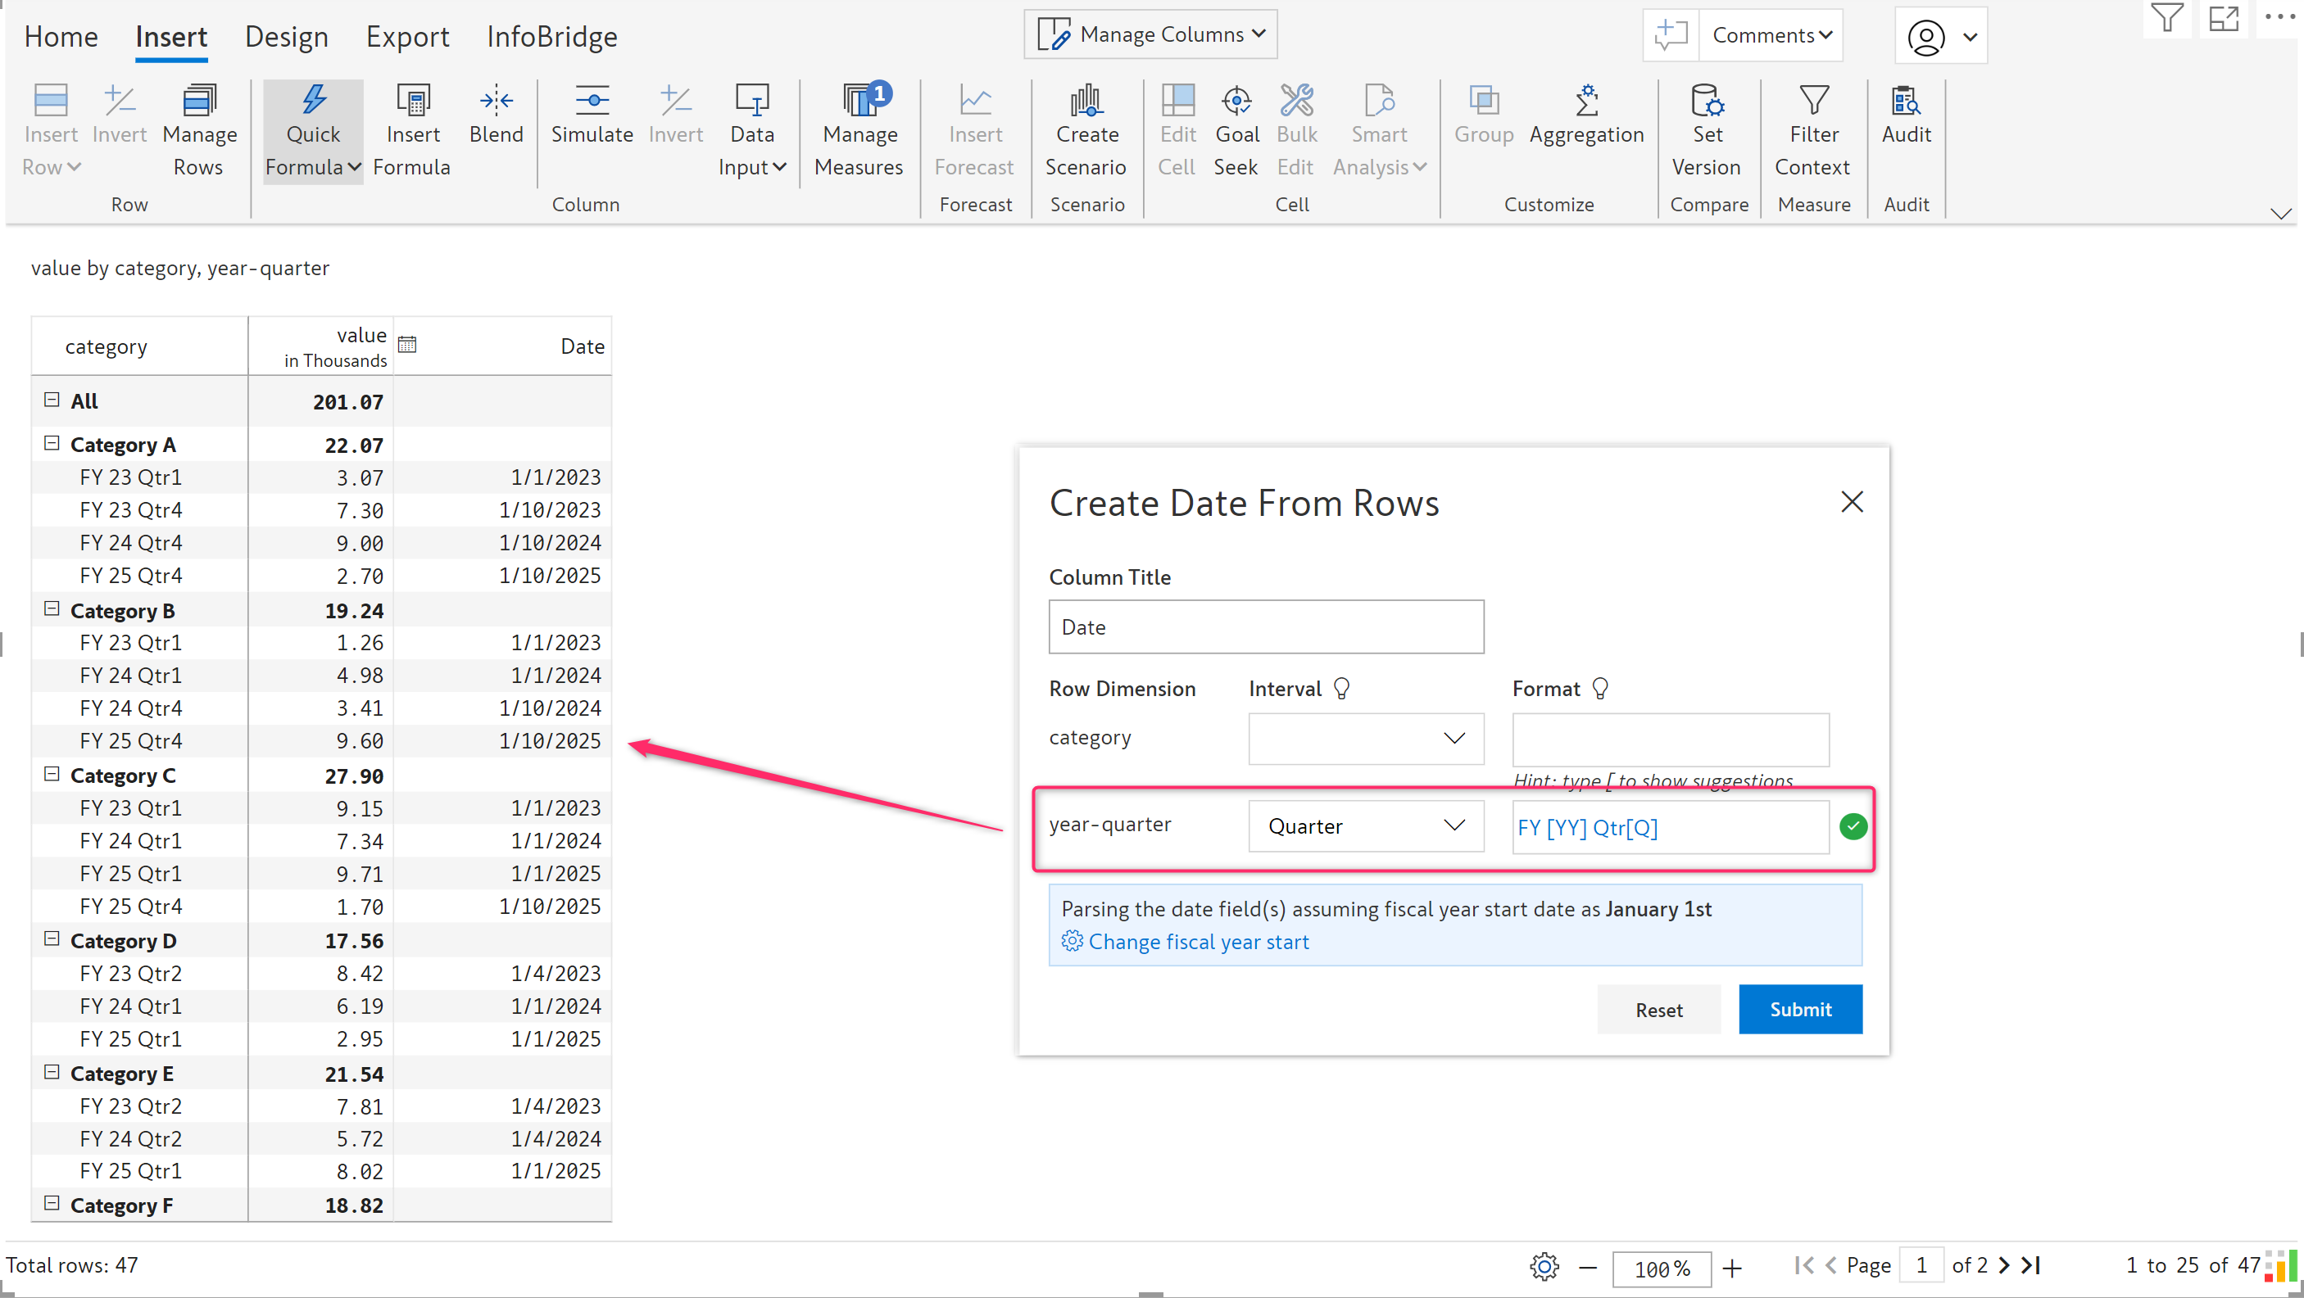2304x1298 pixels.
Task: Open the year-quarter Interval Quarter dropdown
Action: 1365,826
